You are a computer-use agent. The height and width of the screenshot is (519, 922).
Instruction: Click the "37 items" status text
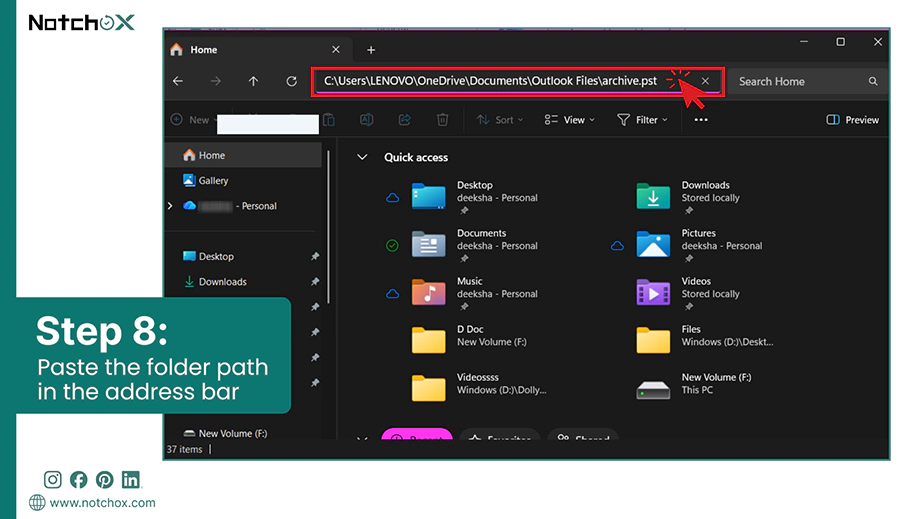(x=184, y=449)
